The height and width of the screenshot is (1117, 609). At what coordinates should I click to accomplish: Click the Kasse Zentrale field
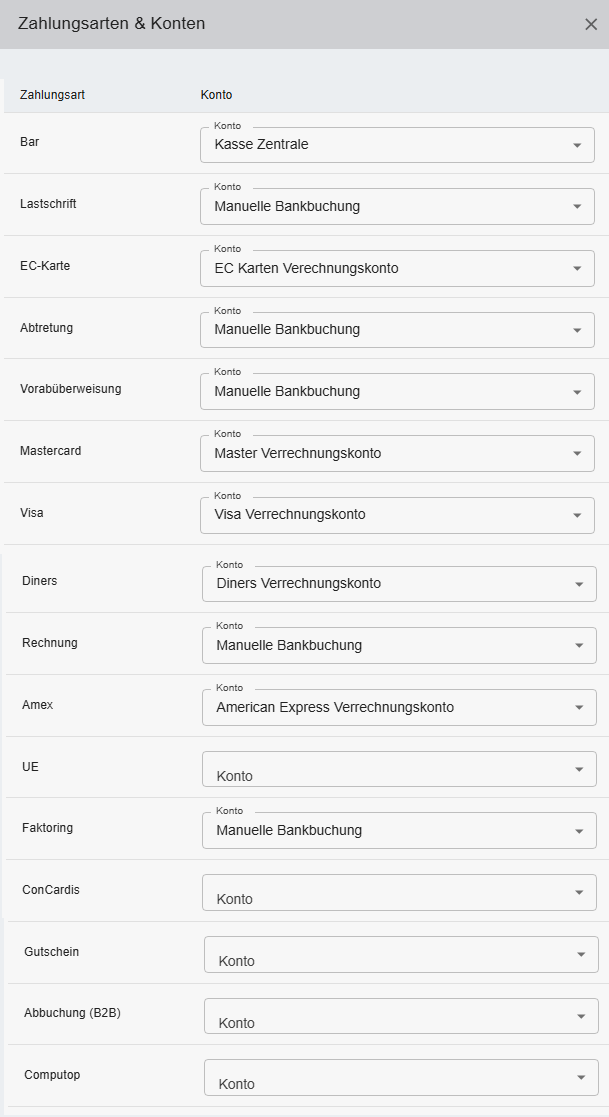point(380,145)
